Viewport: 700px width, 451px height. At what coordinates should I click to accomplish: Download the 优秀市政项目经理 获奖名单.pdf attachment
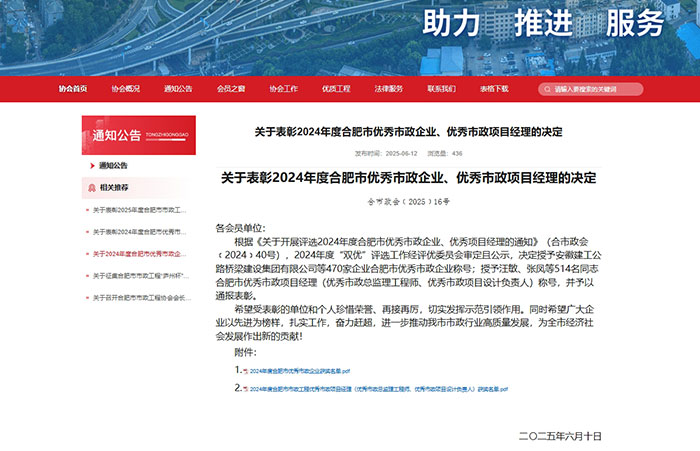point(379,389)
